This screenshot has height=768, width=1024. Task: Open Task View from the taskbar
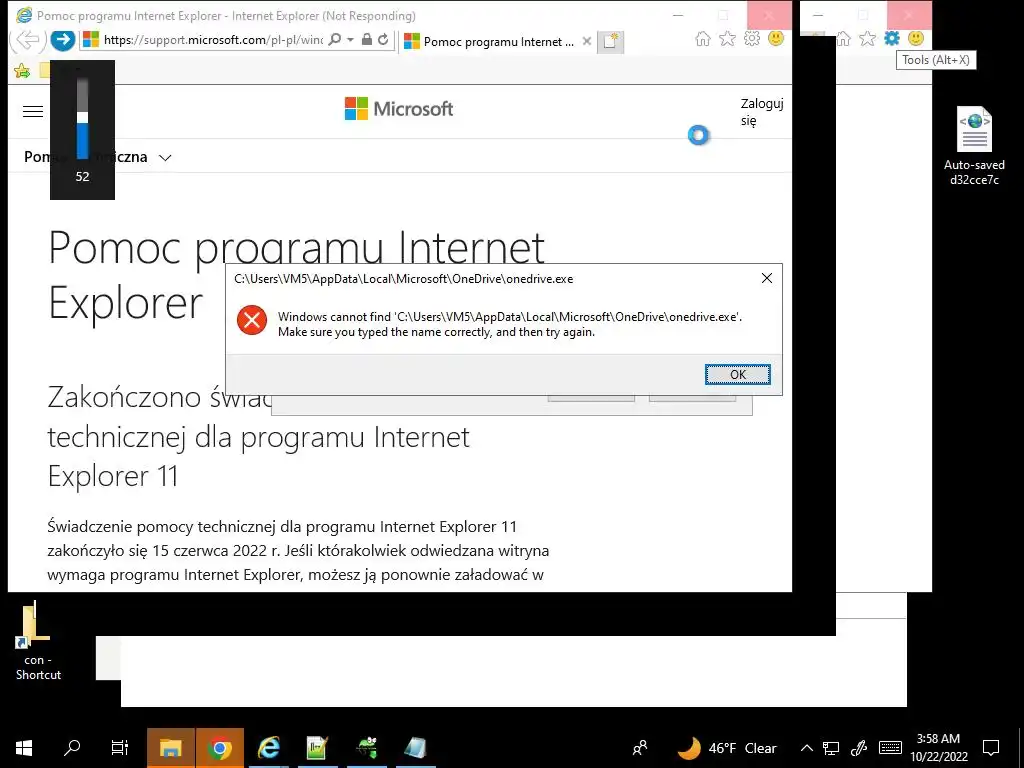tap(120, 748)
